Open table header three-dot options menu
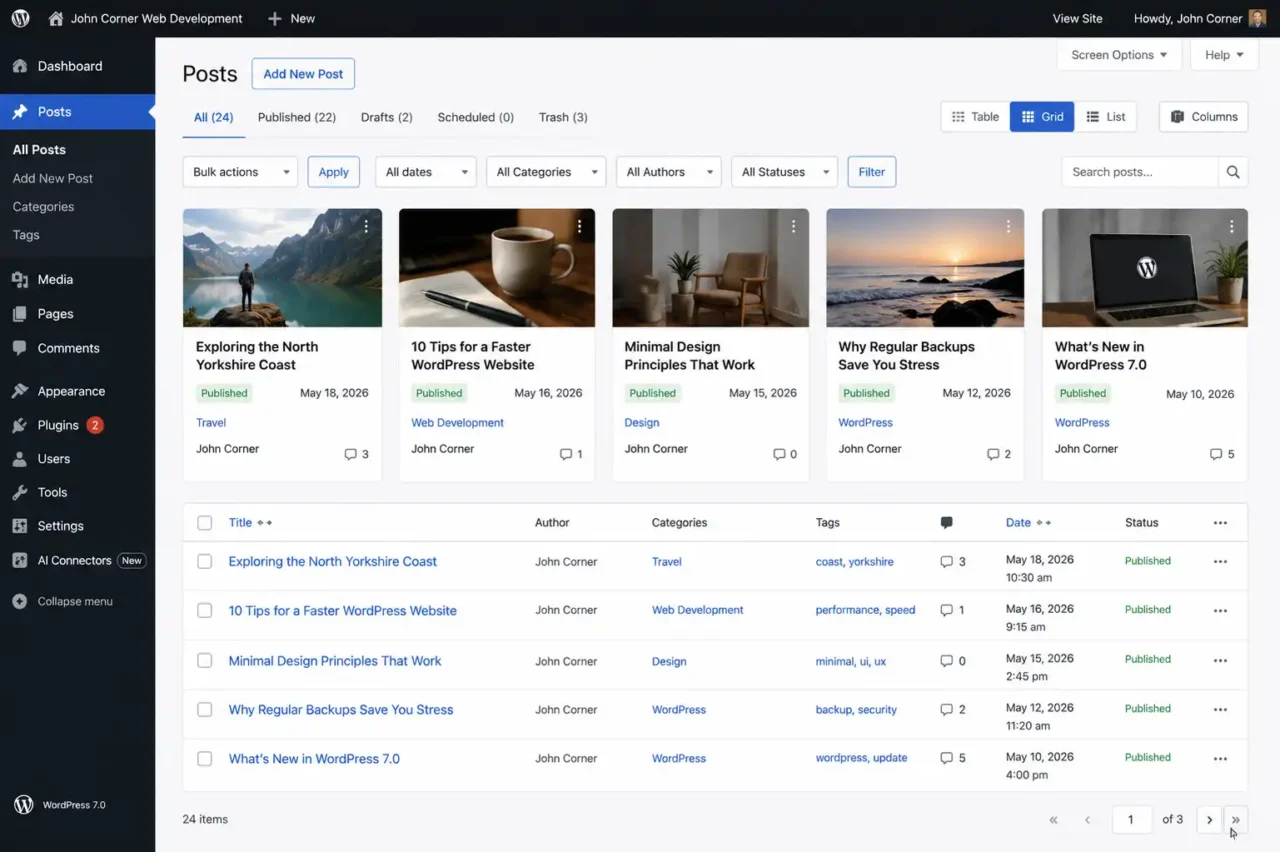 tap(1220, 522)
